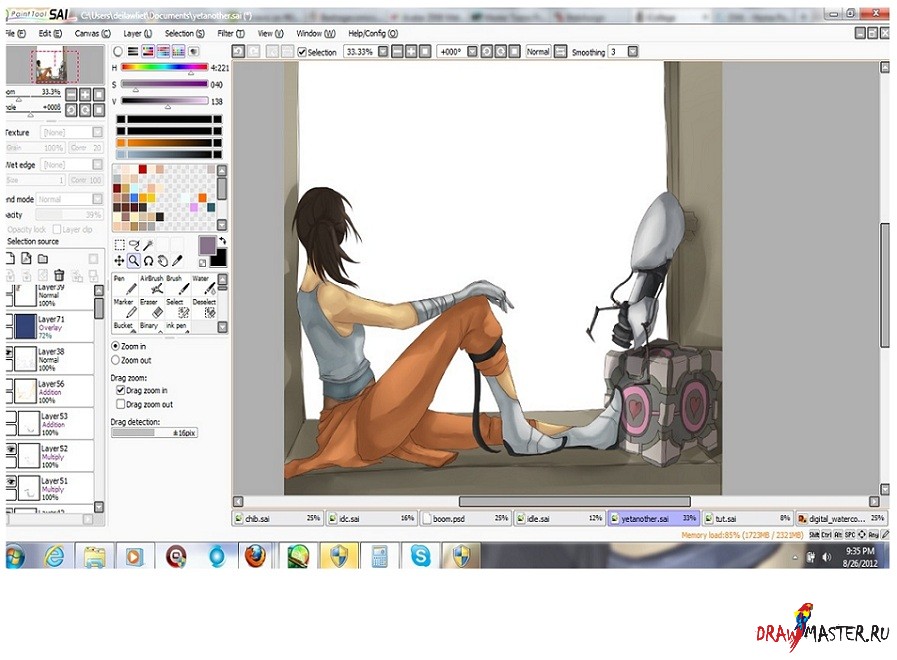This screenshot has height=660, width=897.
Task: Activate the rotate view tool
Action: pos(148,261)
